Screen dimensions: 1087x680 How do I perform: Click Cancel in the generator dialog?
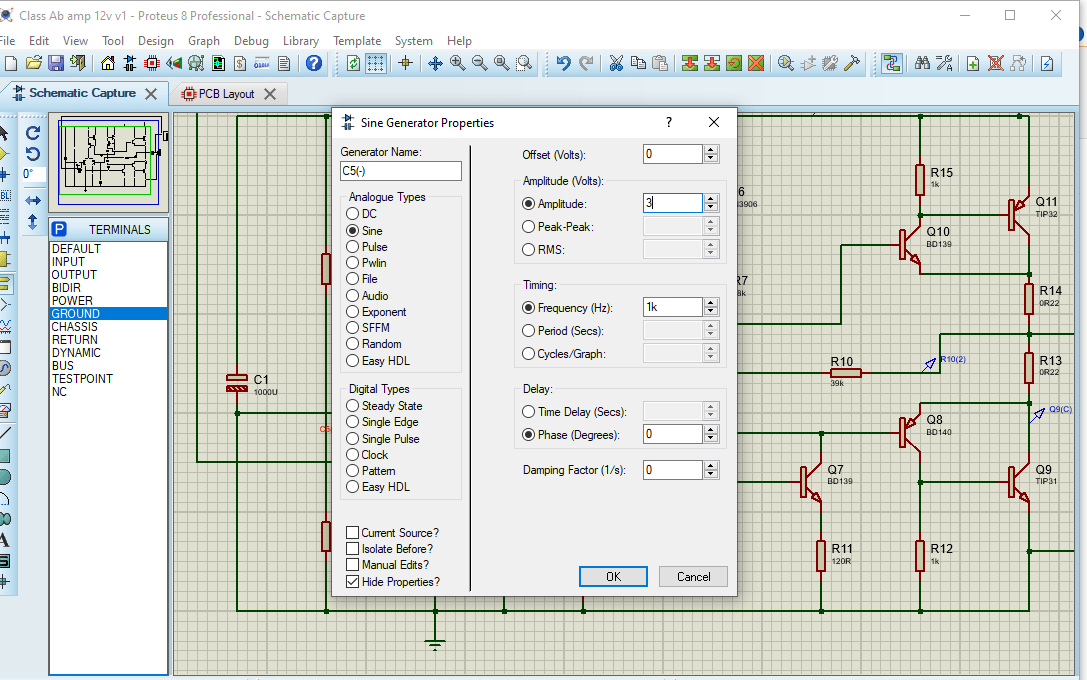(693, 577)
